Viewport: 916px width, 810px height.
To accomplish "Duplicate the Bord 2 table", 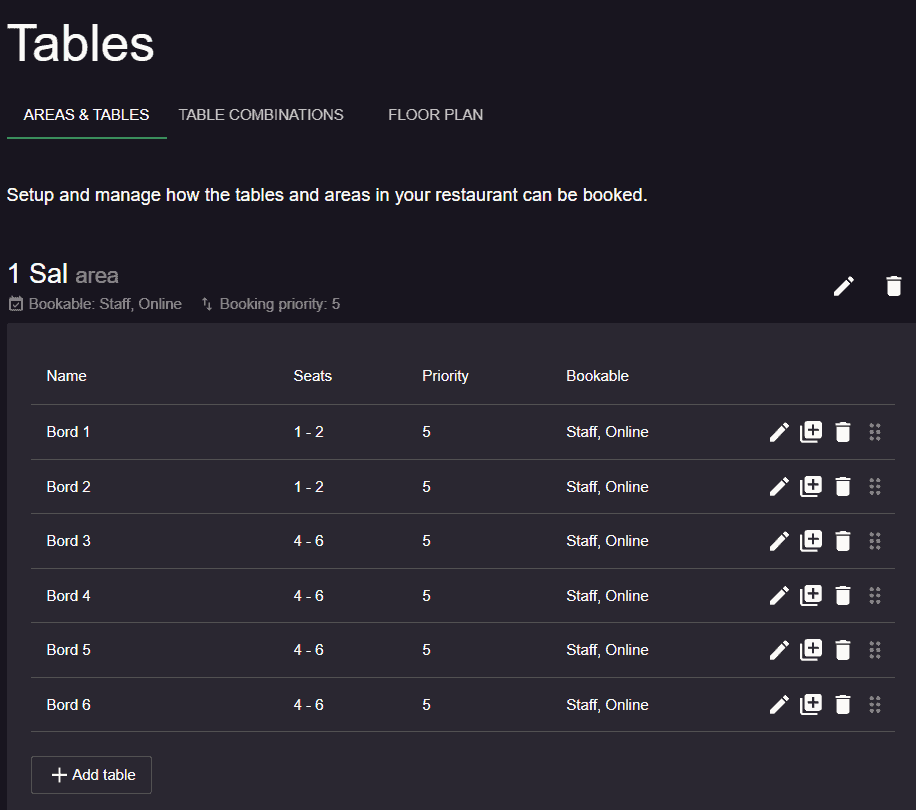I will click(811, 486).
